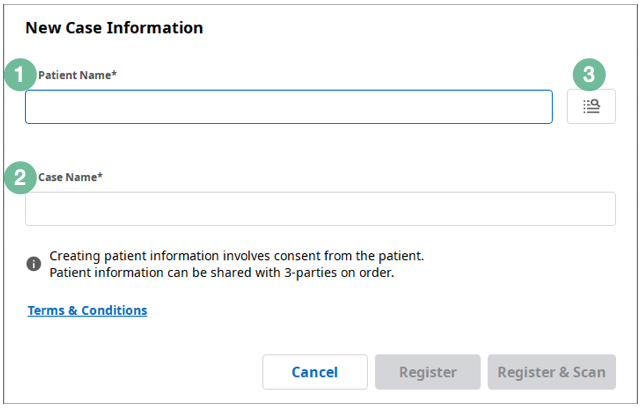Select the green number 3 marker

point(589,75)
